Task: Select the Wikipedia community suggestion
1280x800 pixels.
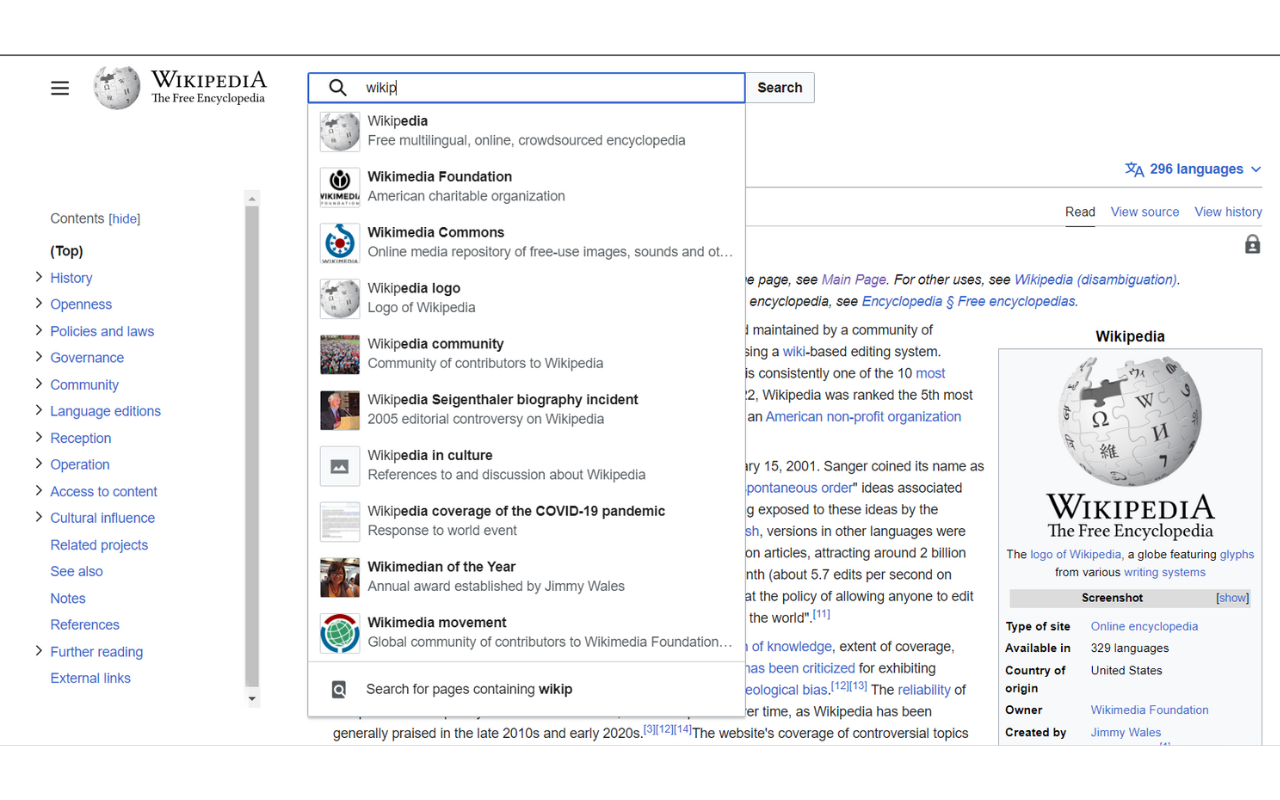Action: (x=527, y=354)
